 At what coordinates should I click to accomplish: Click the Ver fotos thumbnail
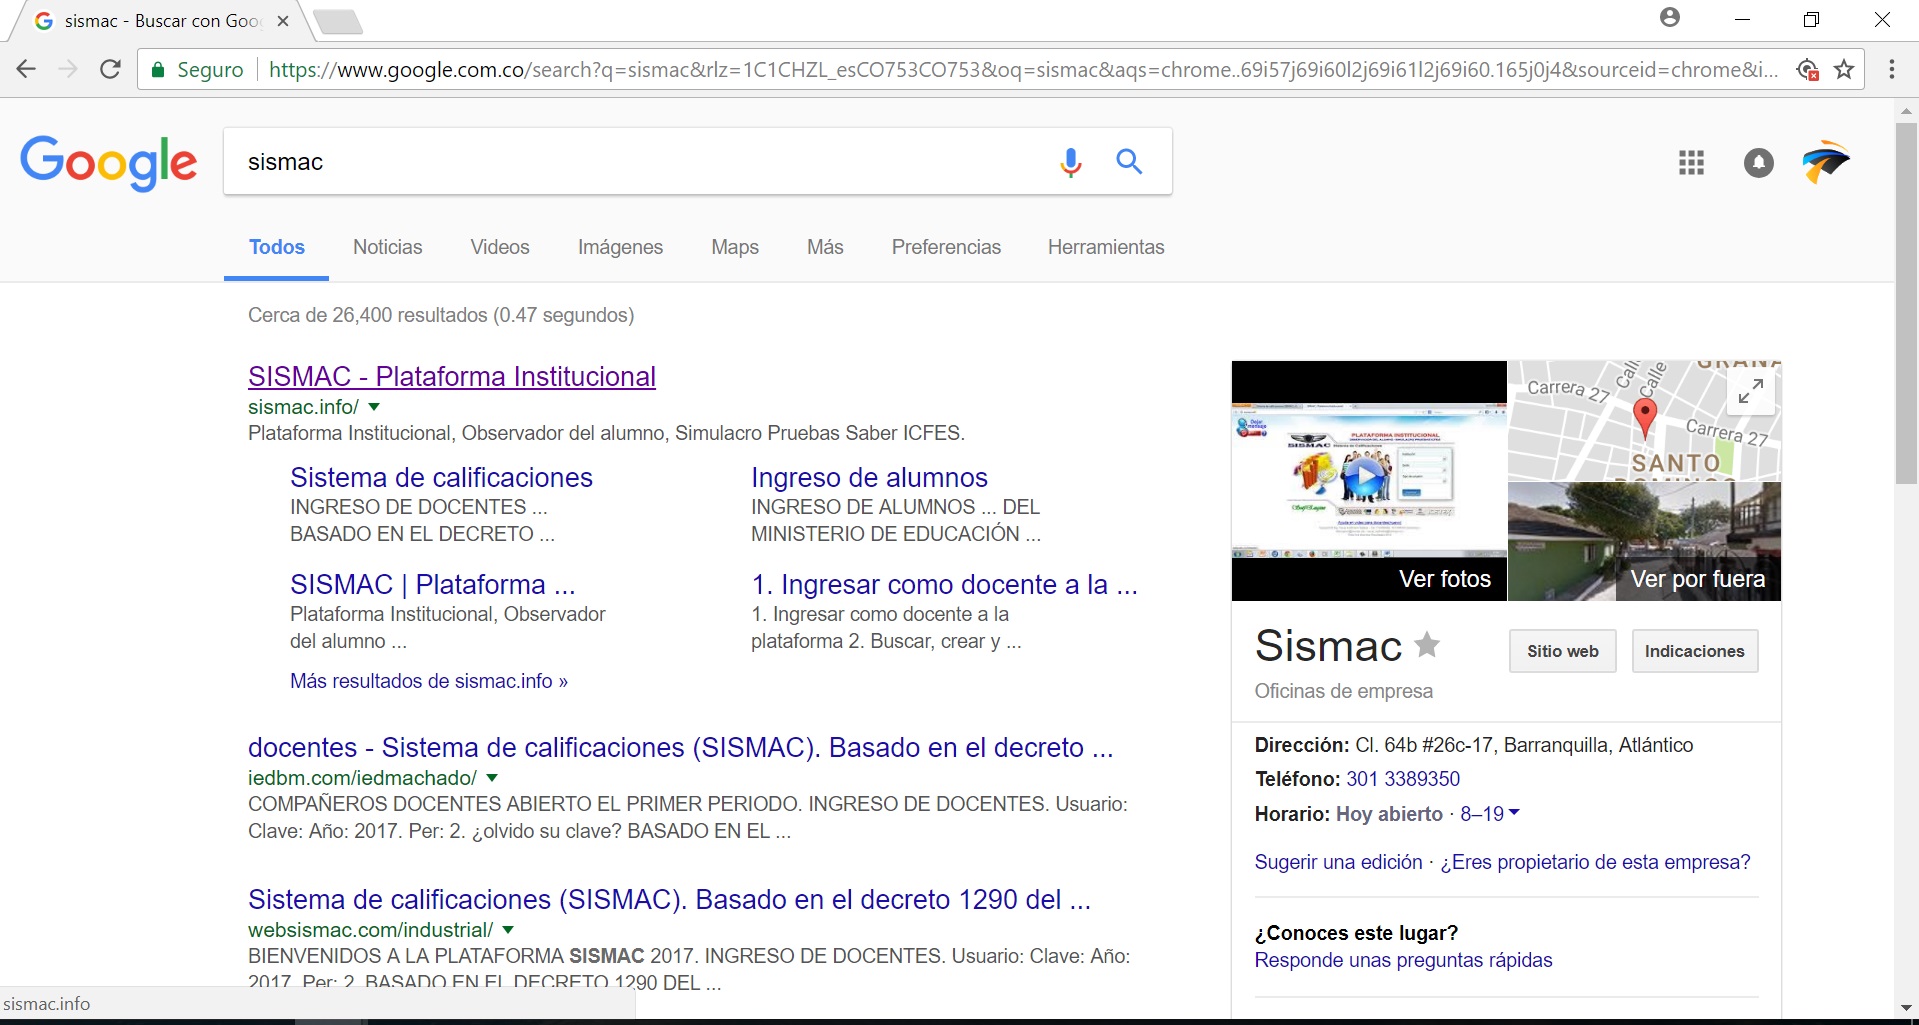pyautogui.click(x=1368, y=481)
